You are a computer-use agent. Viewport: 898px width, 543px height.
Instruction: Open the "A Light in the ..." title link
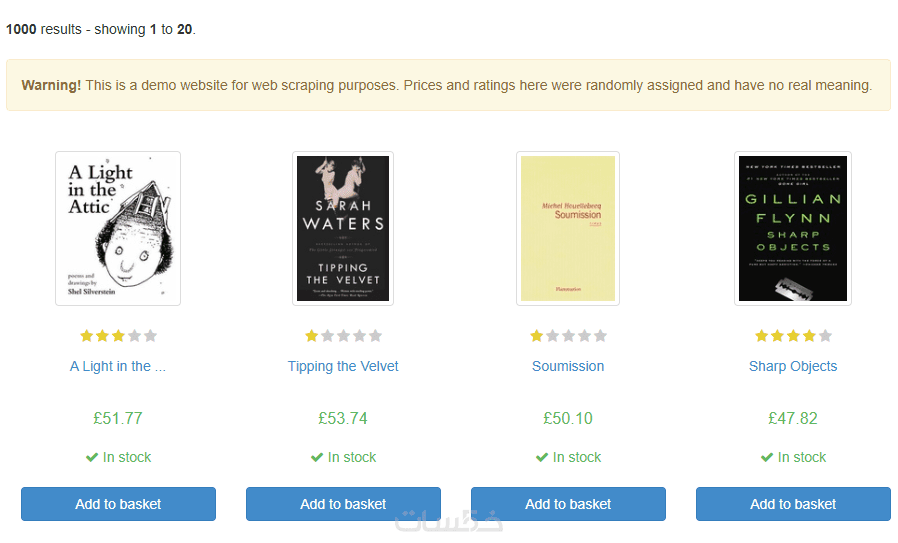click(x=118, y=366)
